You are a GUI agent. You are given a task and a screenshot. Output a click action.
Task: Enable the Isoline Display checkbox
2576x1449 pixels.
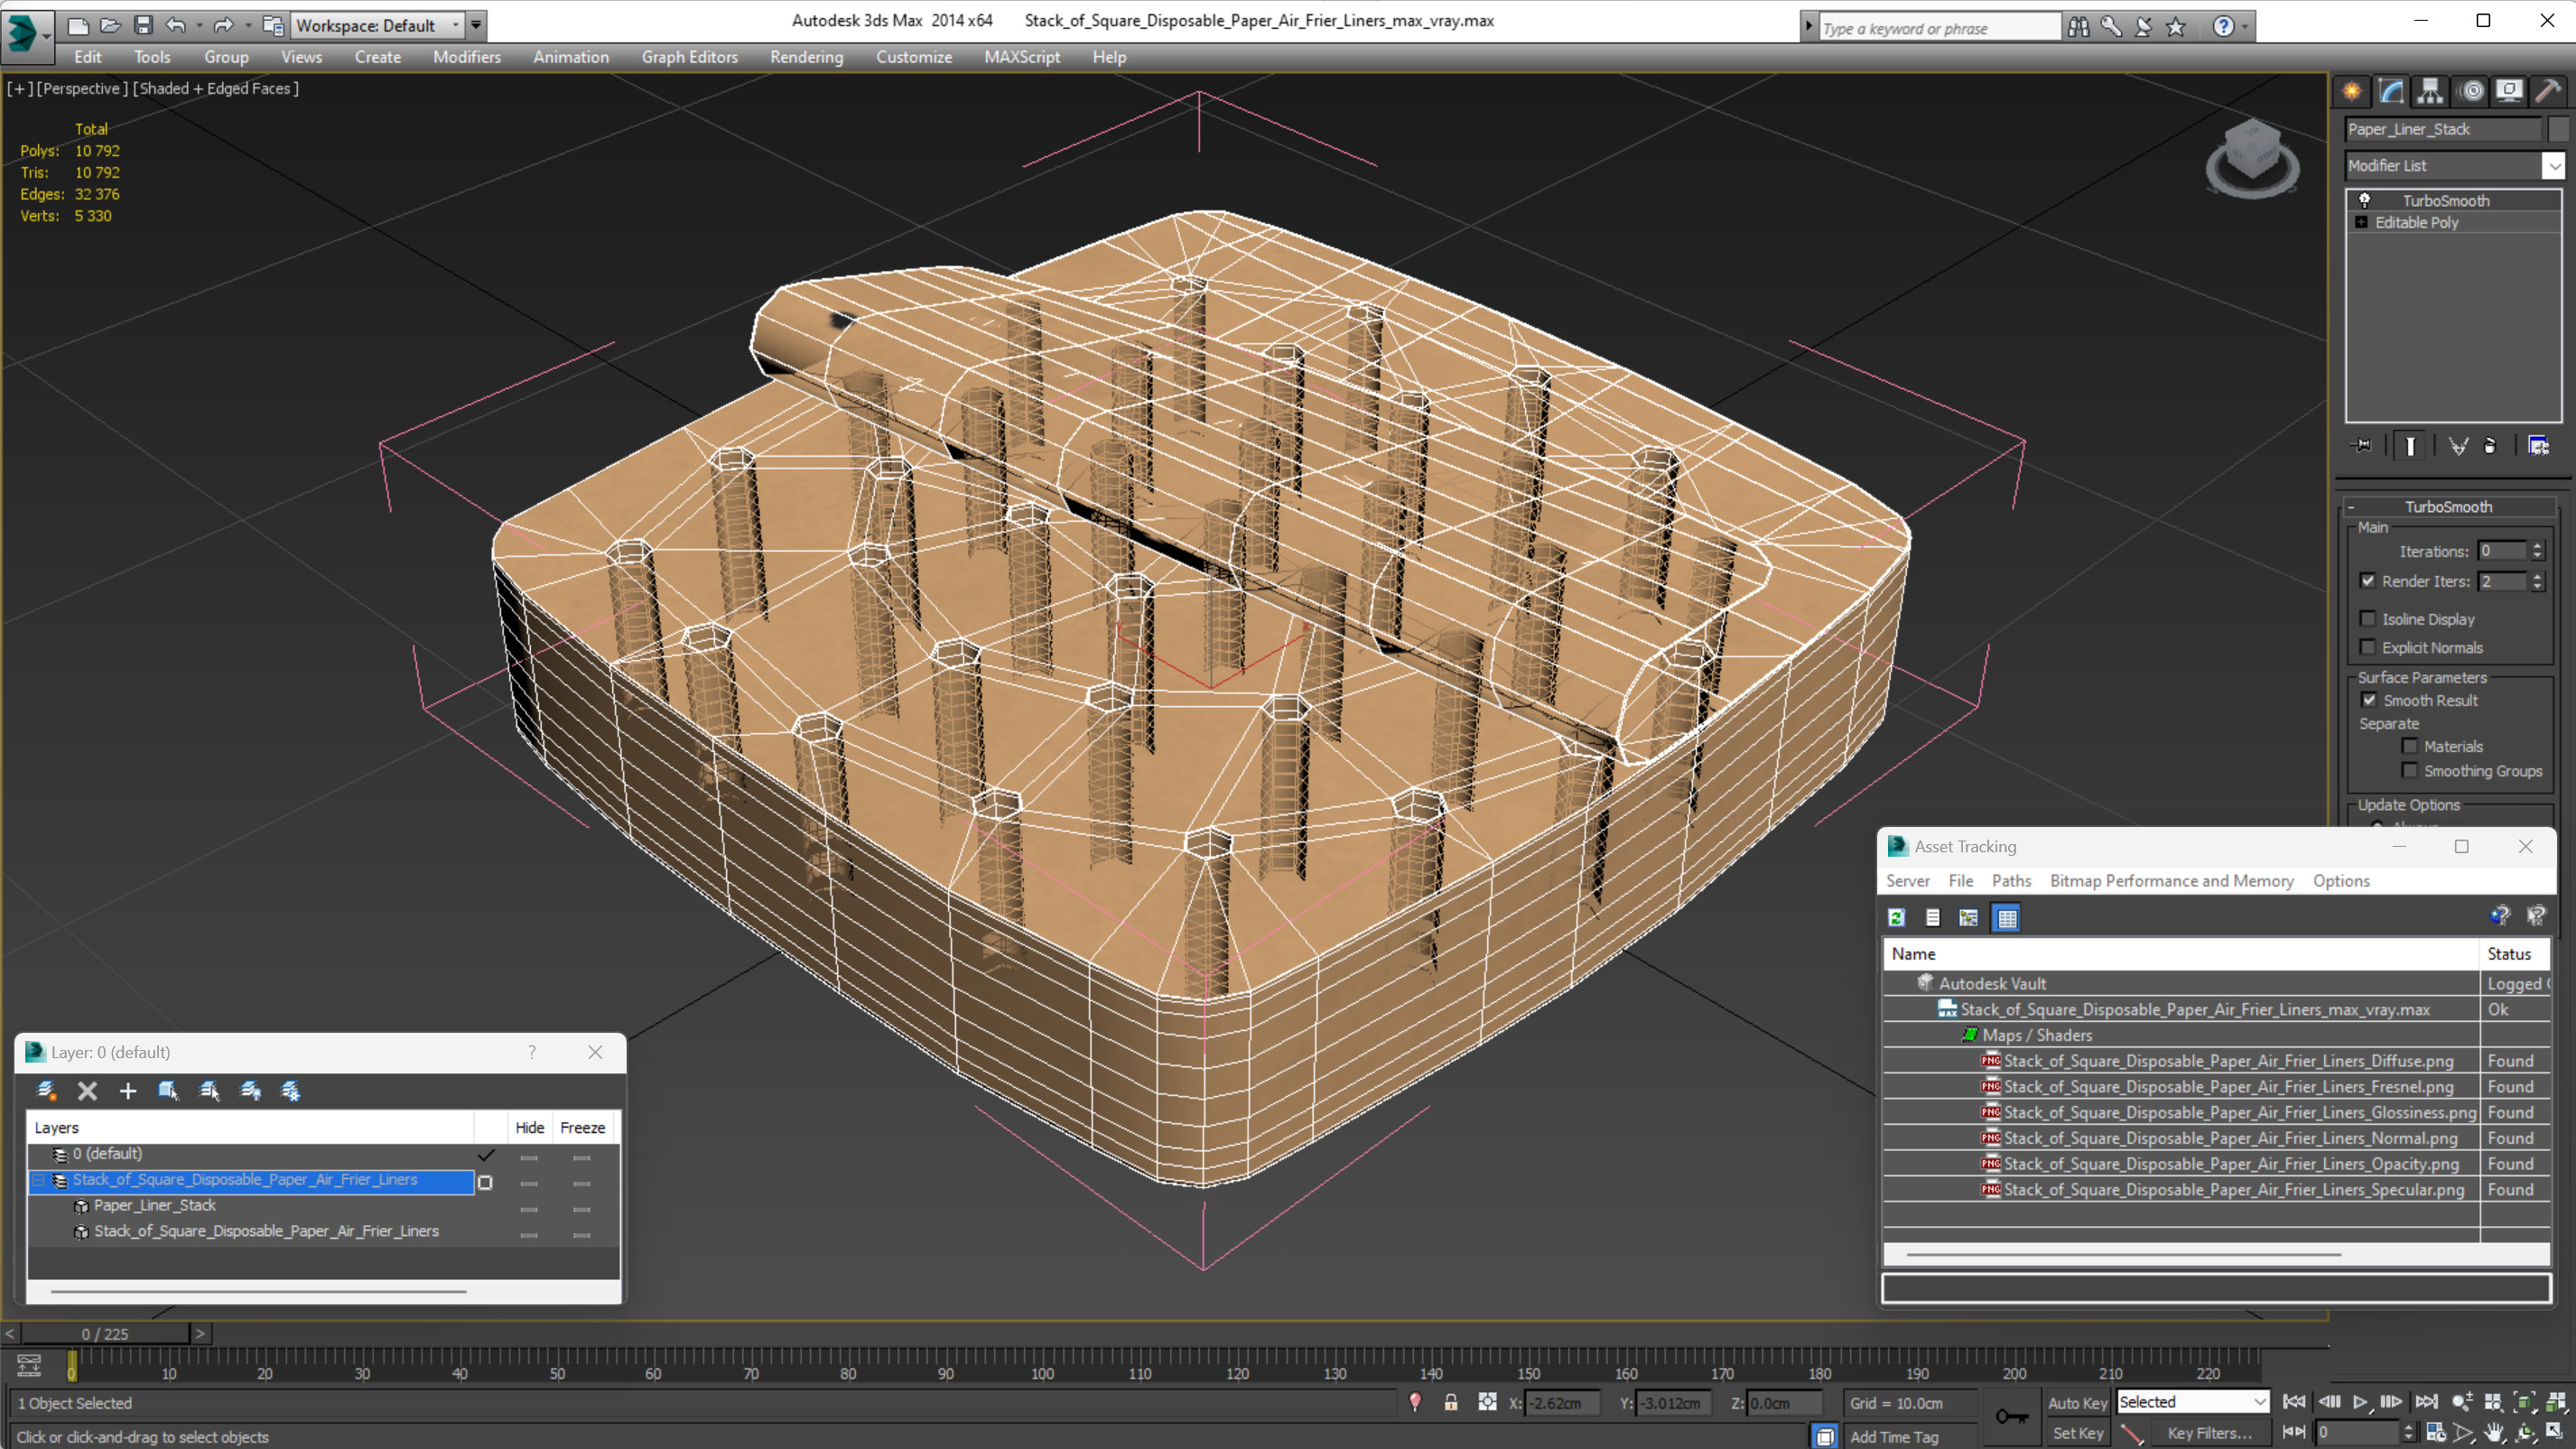(x=2368, y=619)
